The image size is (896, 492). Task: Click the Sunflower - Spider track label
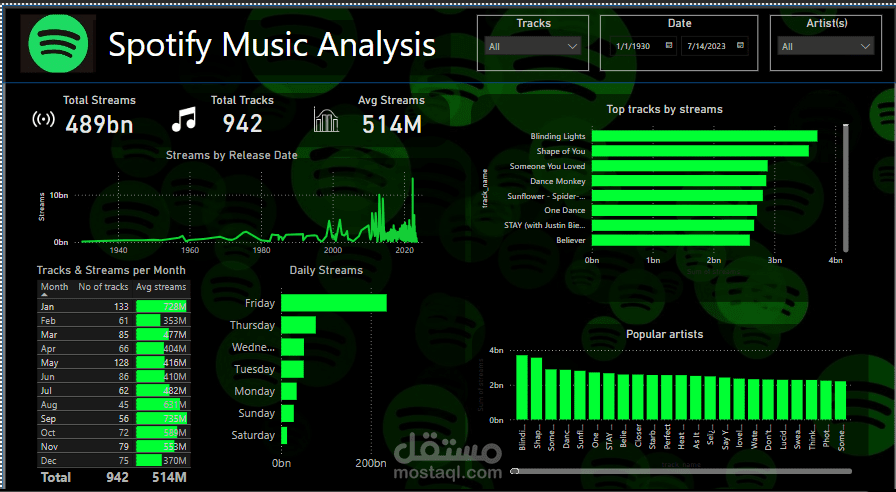coord(546,196)
